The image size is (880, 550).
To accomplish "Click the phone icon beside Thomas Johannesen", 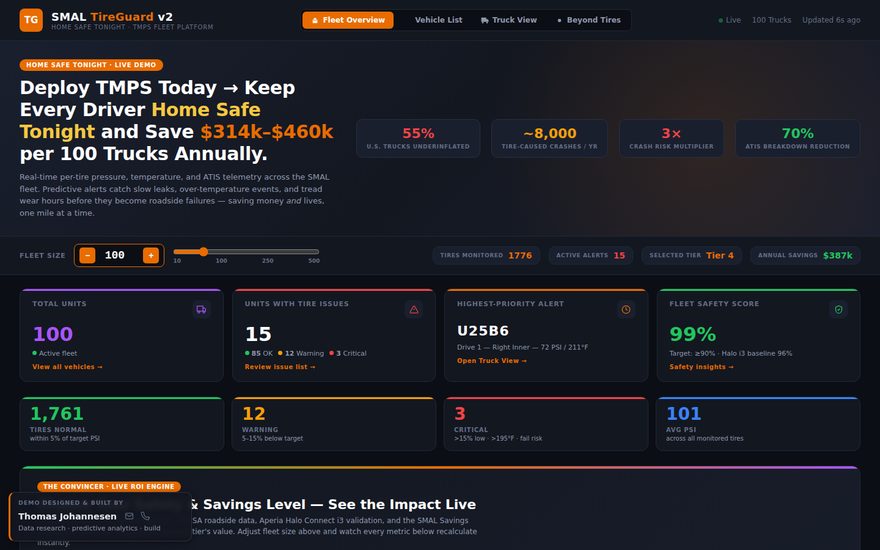I will tap(145, 516).
